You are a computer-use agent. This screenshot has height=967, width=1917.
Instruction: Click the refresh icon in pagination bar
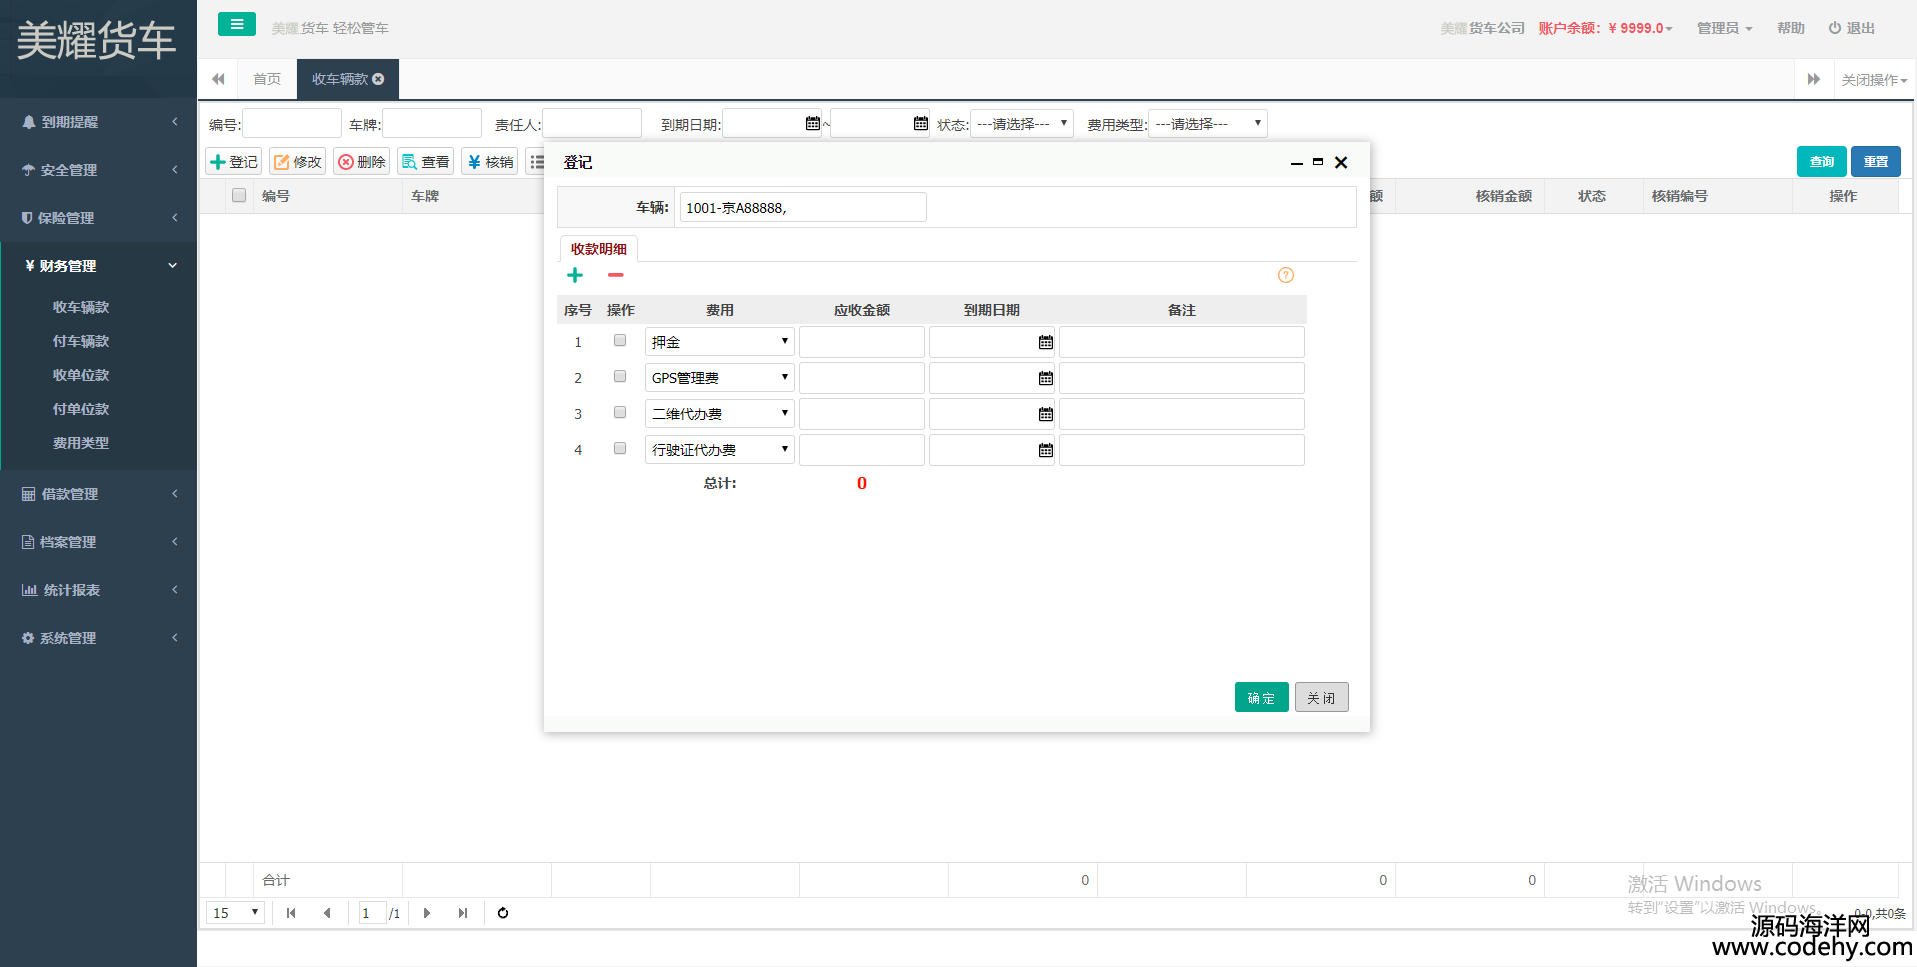pyautogui.click(x=503, y=913)
